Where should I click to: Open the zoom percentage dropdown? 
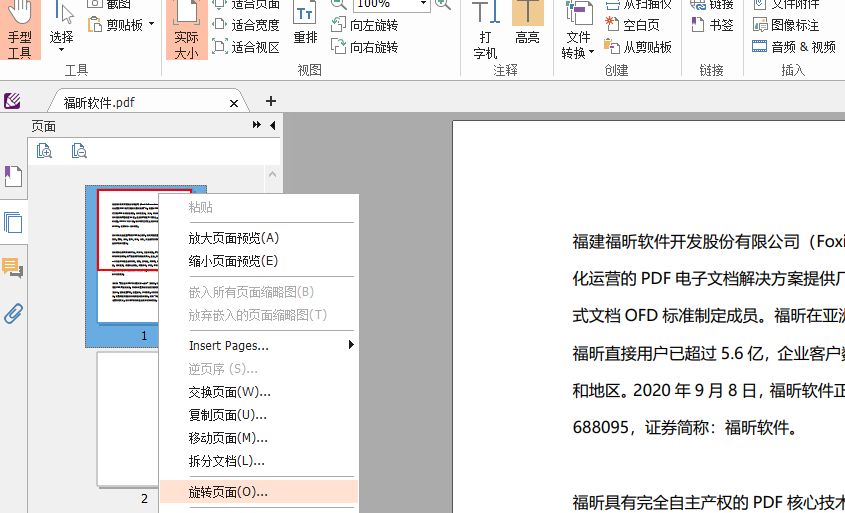(424, 4)
